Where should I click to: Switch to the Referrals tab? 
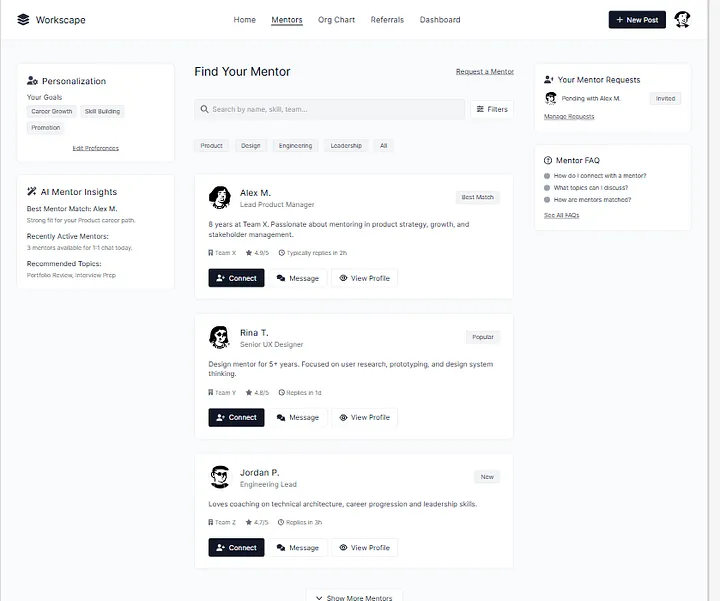tap(387, 20)
